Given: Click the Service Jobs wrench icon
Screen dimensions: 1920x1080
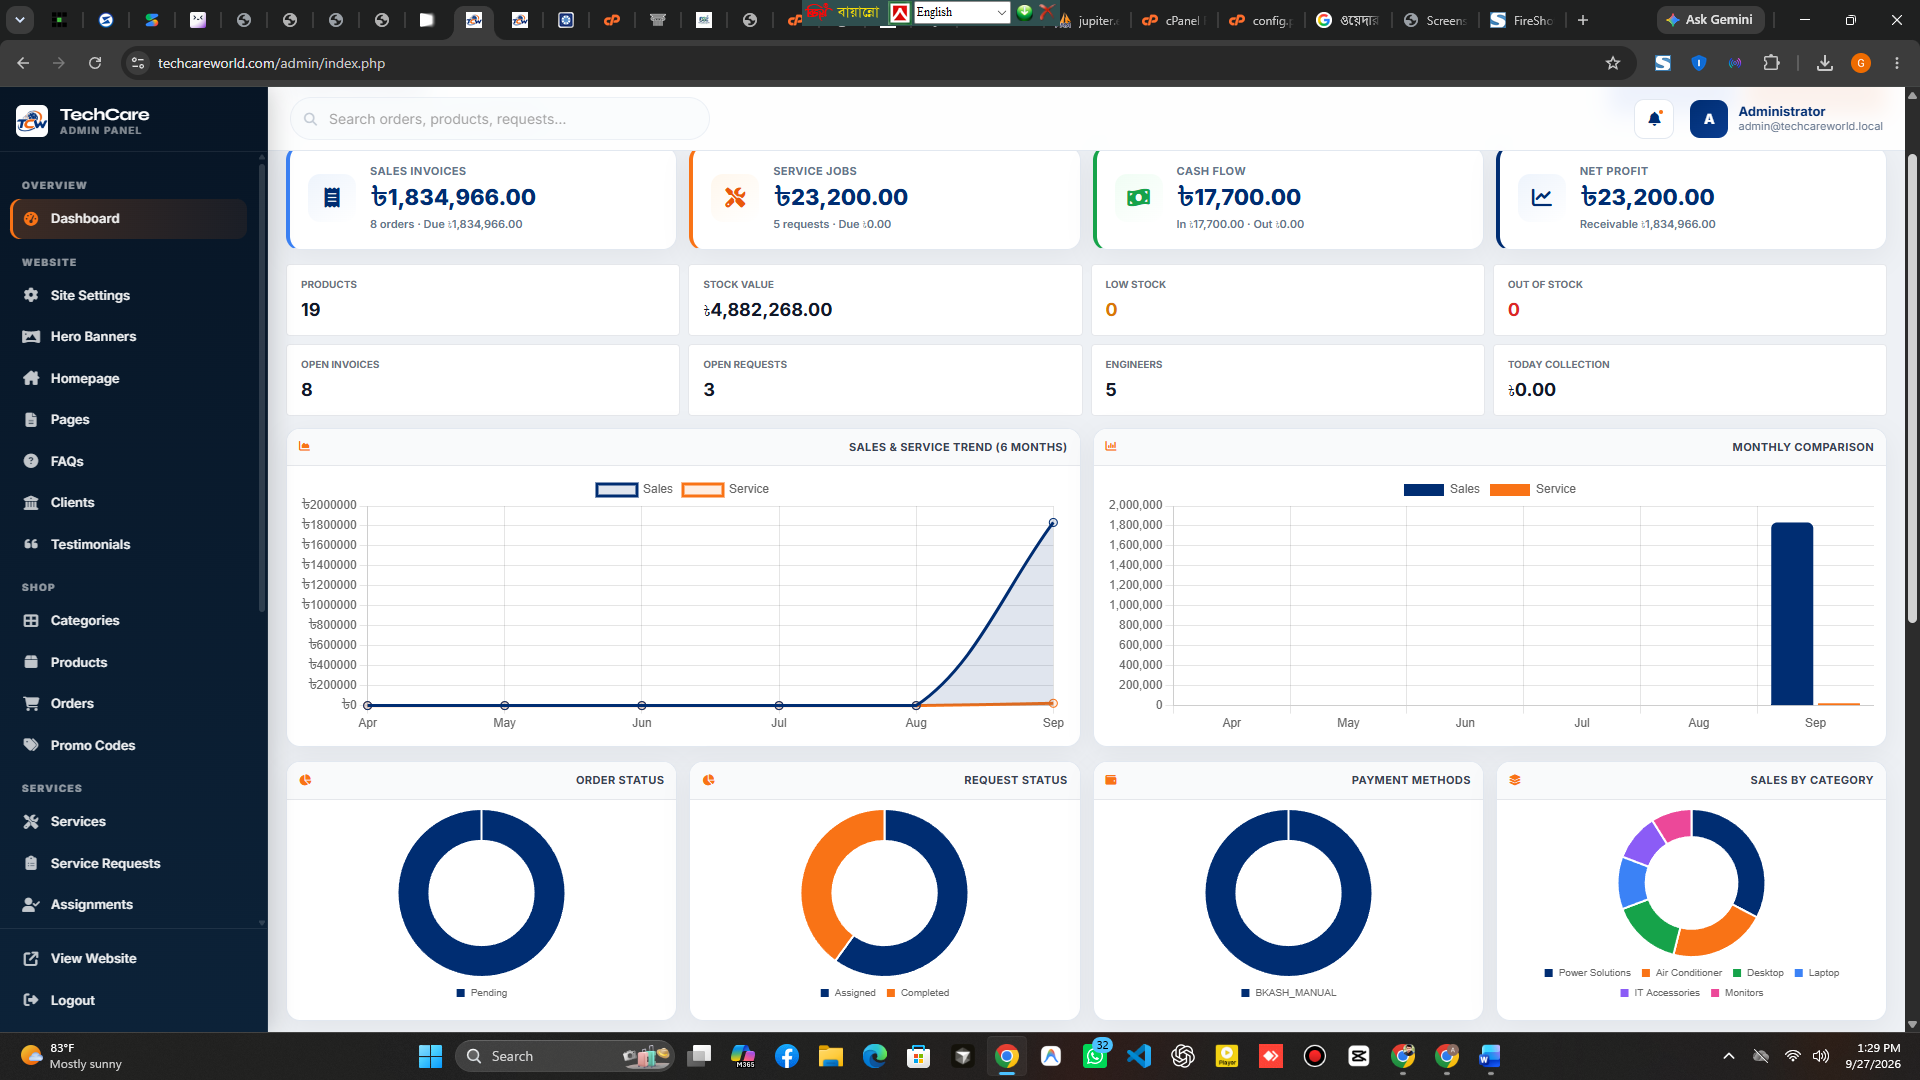Looking at the screenshot, I should coord(735,197).
